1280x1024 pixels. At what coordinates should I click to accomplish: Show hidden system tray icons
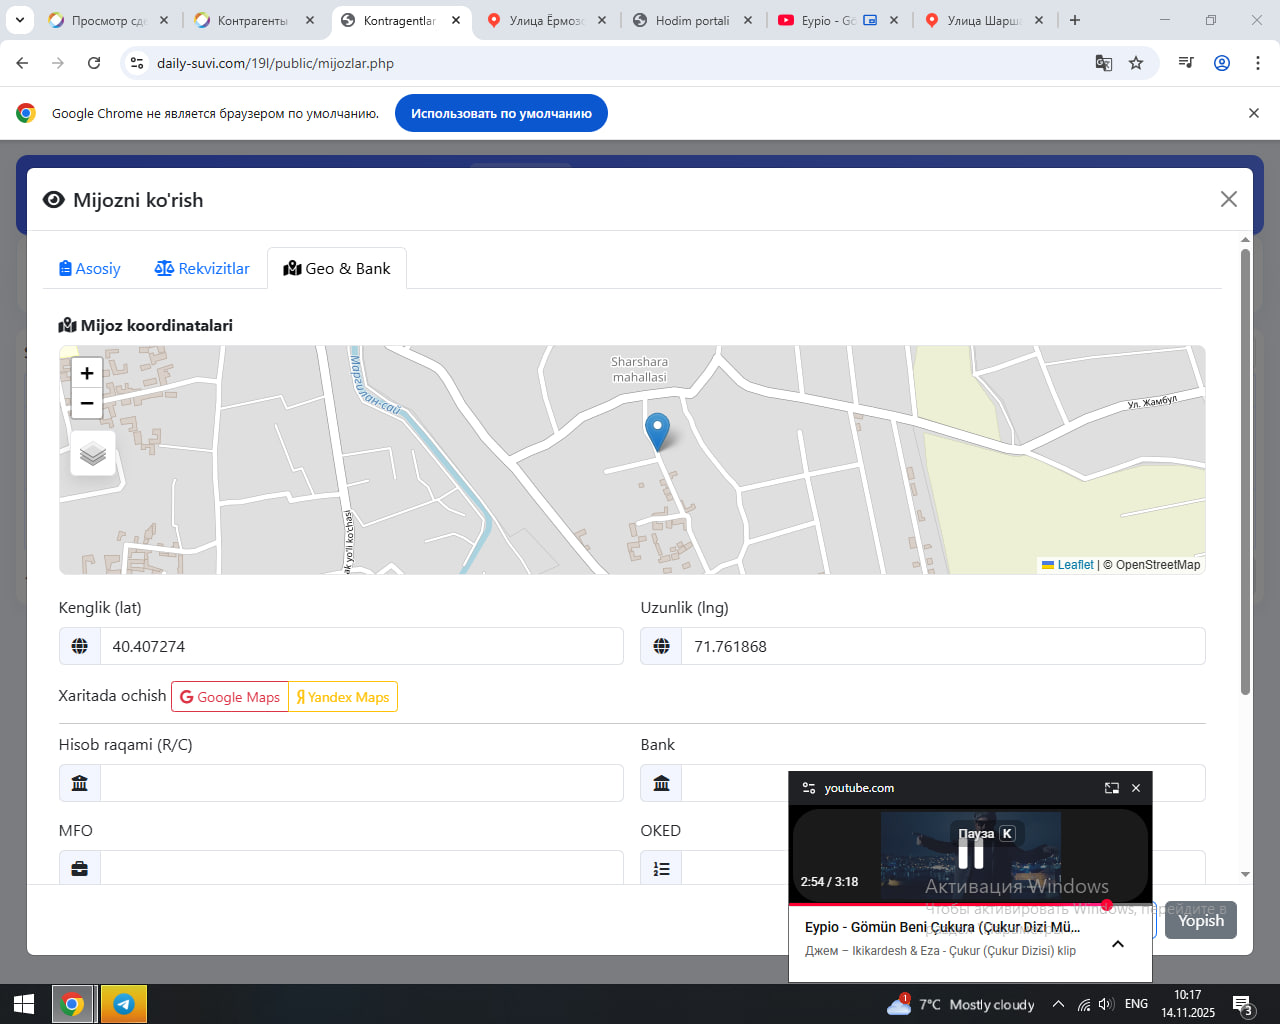[x=1058, y=1004]
